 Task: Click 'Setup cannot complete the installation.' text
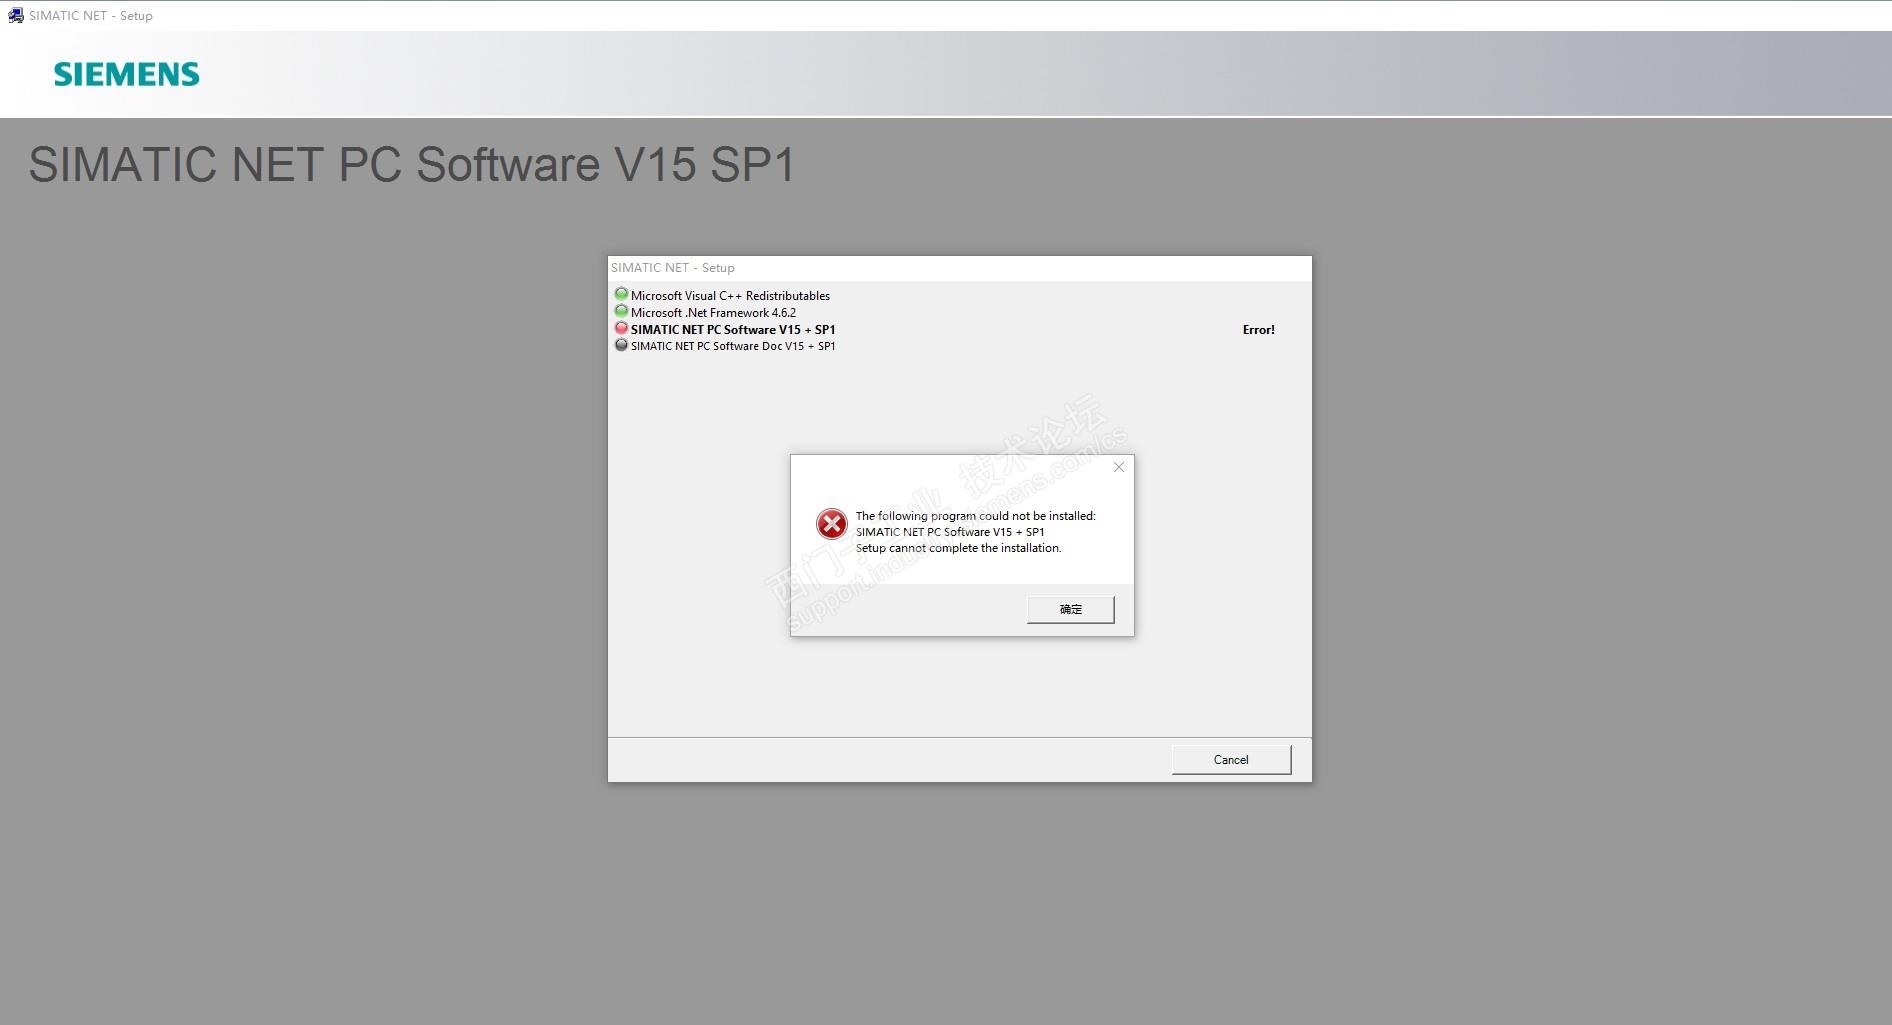click(x=958, y=548)
